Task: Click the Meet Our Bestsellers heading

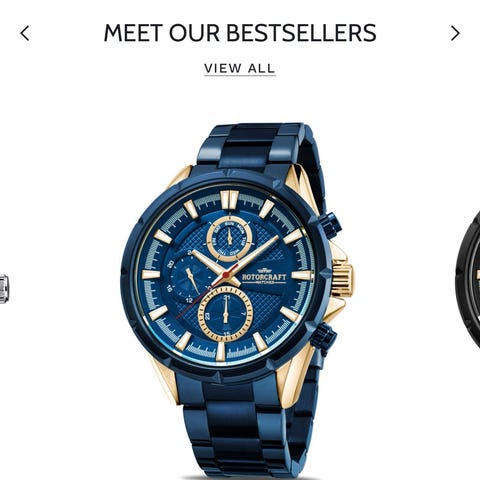Action: coord(240,33)
